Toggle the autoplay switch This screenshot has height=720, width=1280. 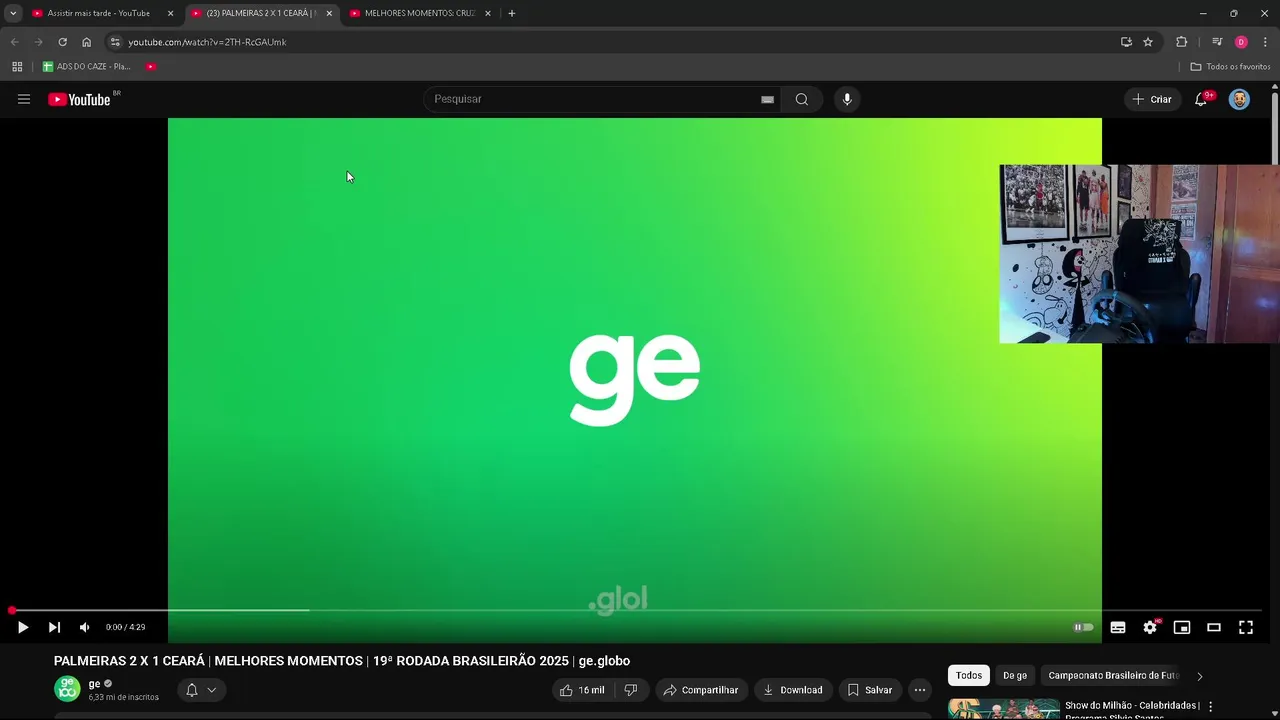coord(1084,627)
